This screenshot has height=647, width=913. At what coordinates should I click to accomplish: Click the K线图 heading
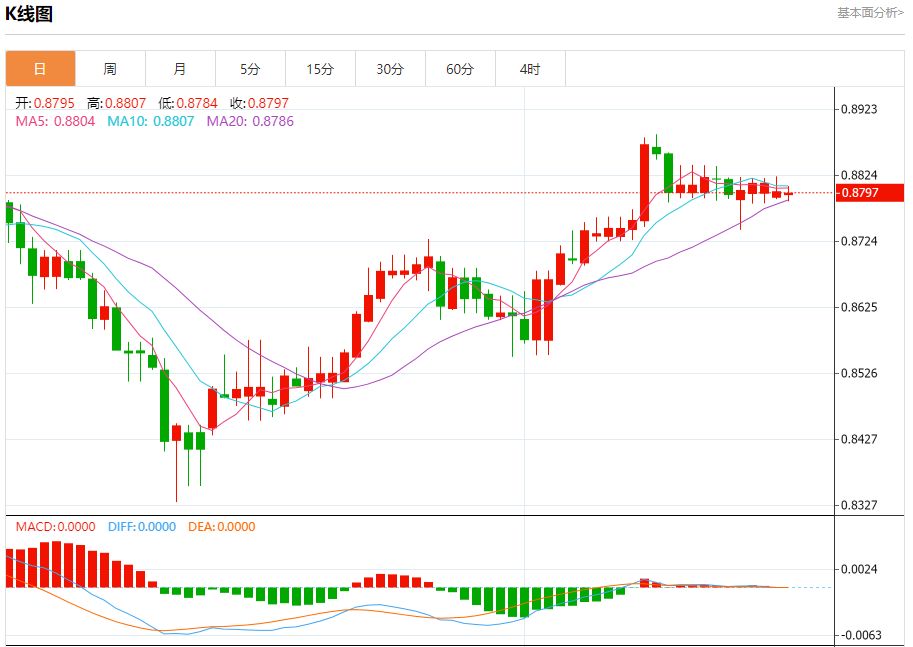pos(29,13)
